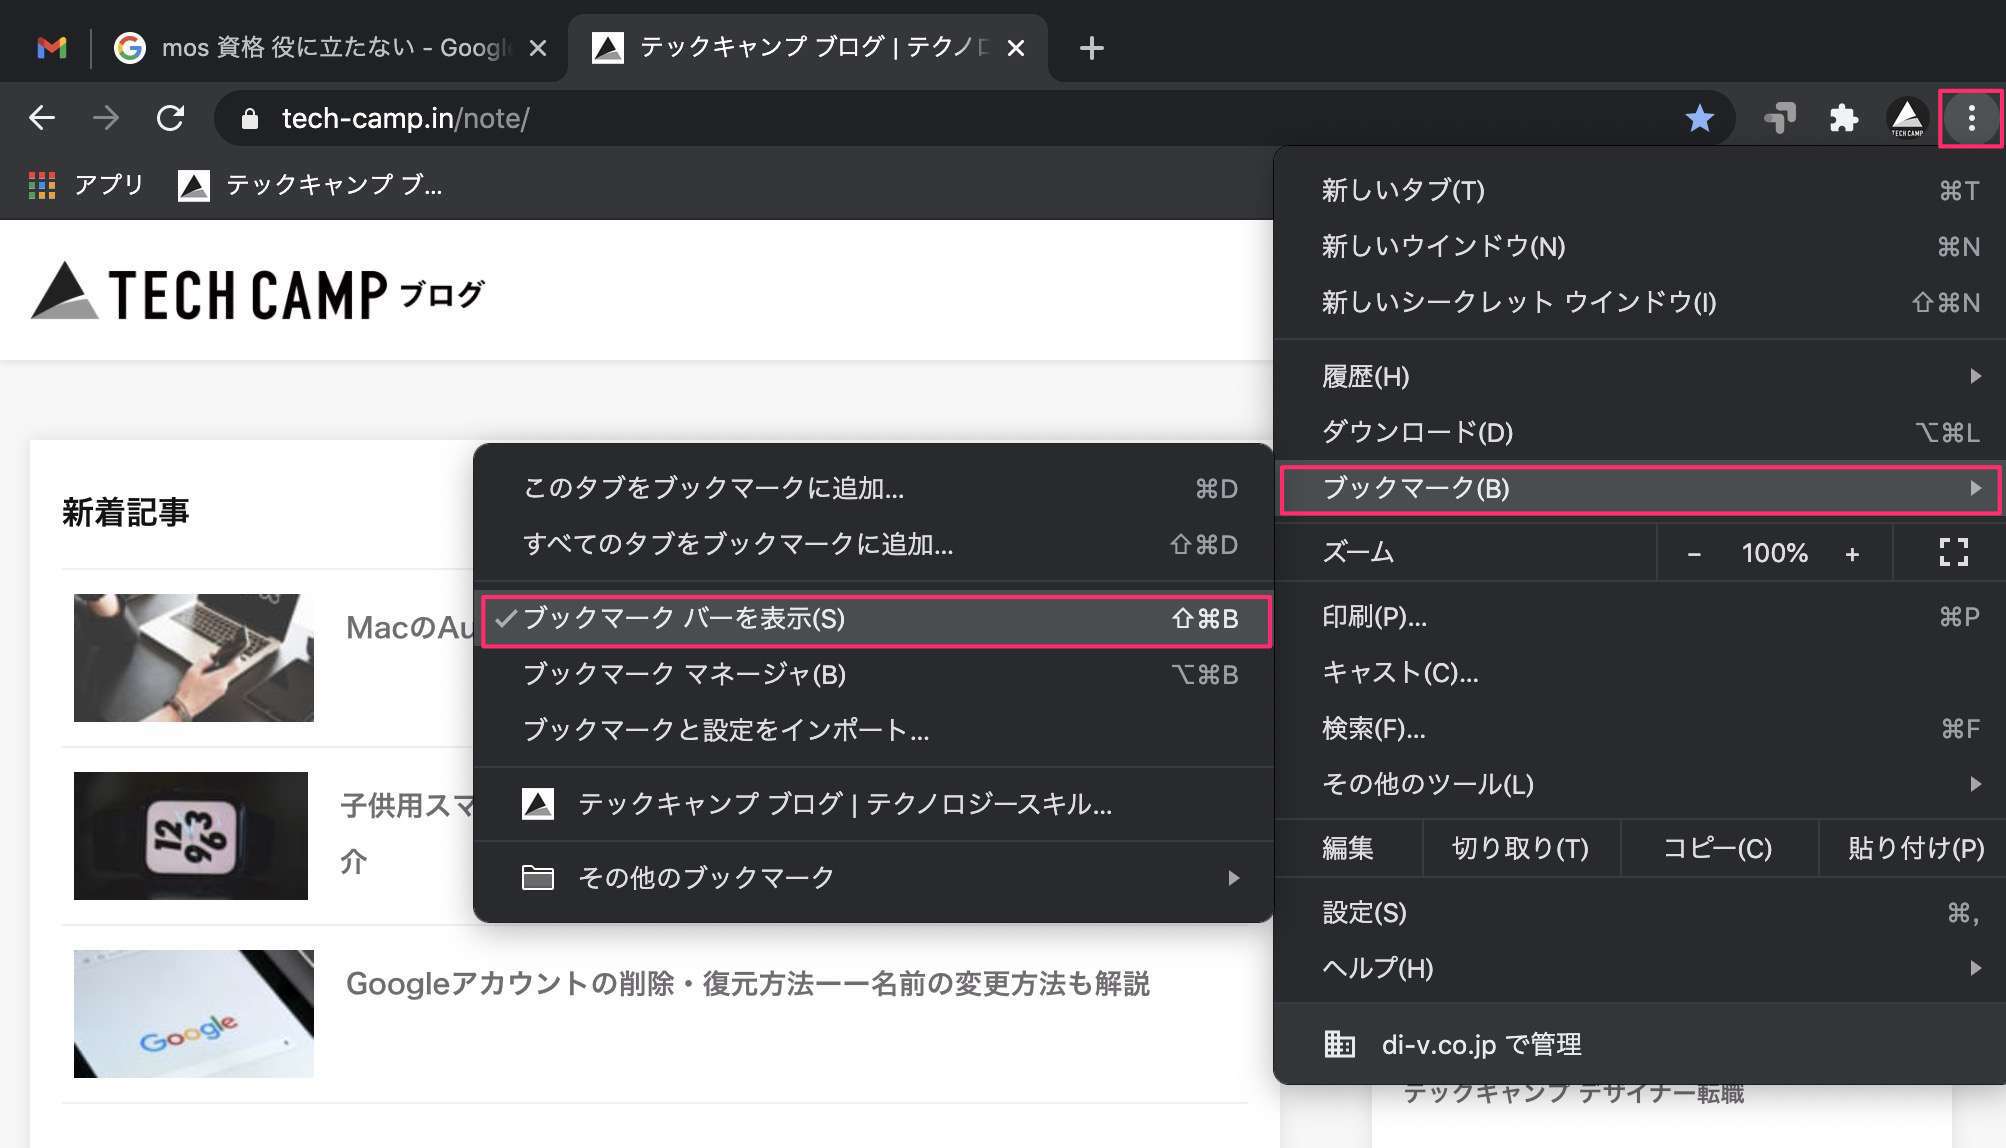
Task: Decrease zoom with minus button
Action: tap(1694, 553)
